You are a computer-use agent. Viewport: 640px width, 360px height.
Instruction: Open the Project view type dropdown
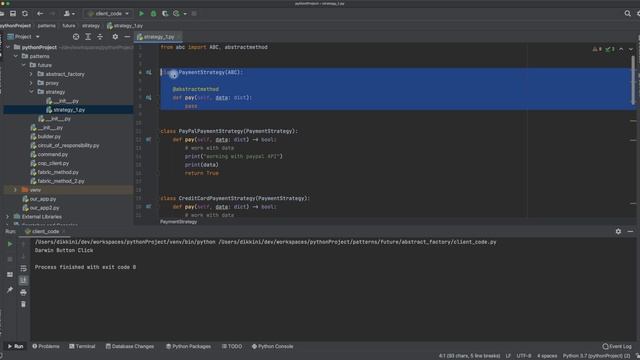click(24, 37)
